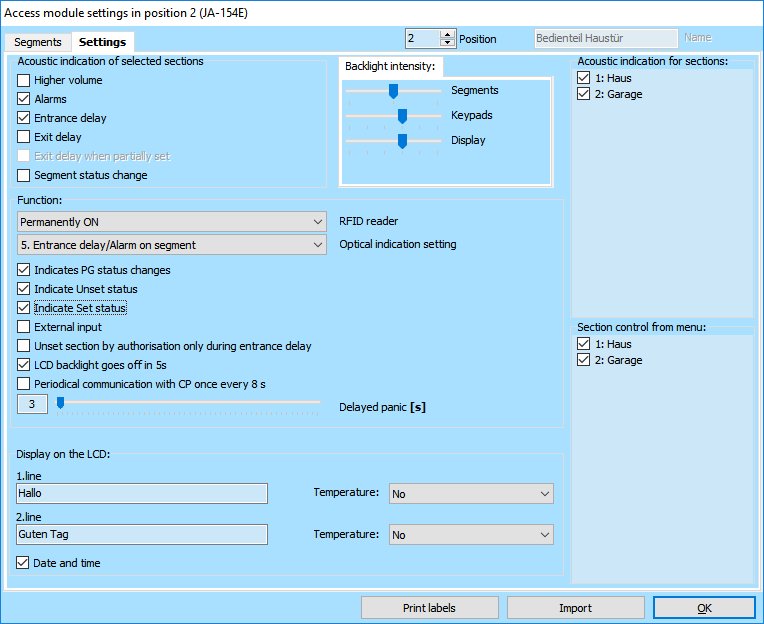This screenshot has height=624, width=764.
Task: Select the Settings tab
Action: [x=101, y=42]
